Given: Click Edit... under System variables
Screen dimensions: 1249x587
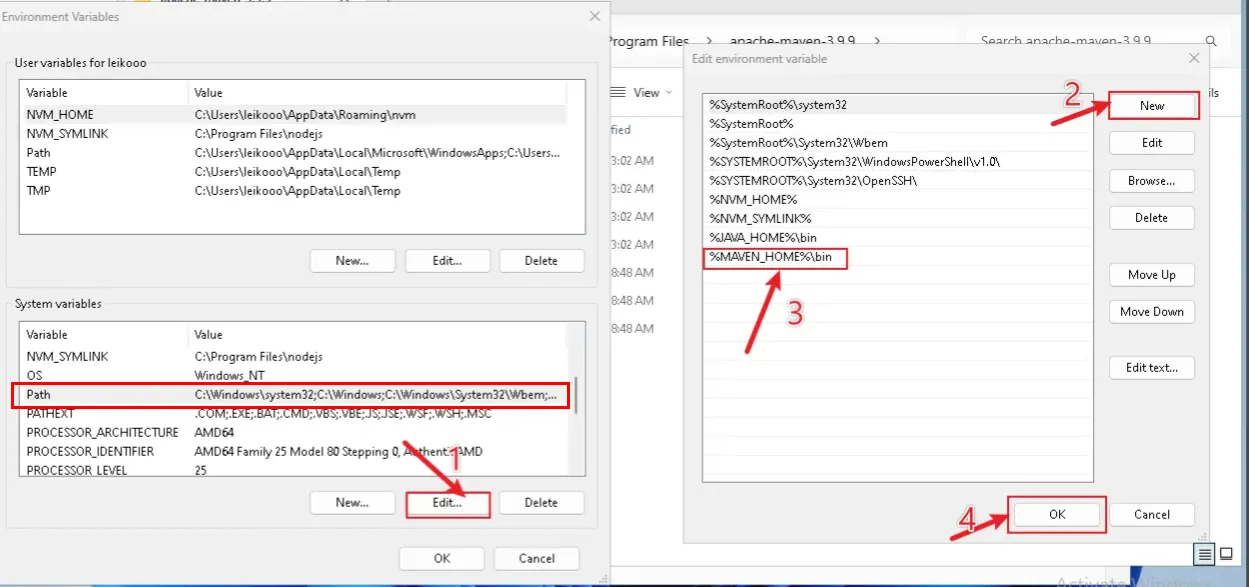Looking at the screenshot, I should pos(447,503).
